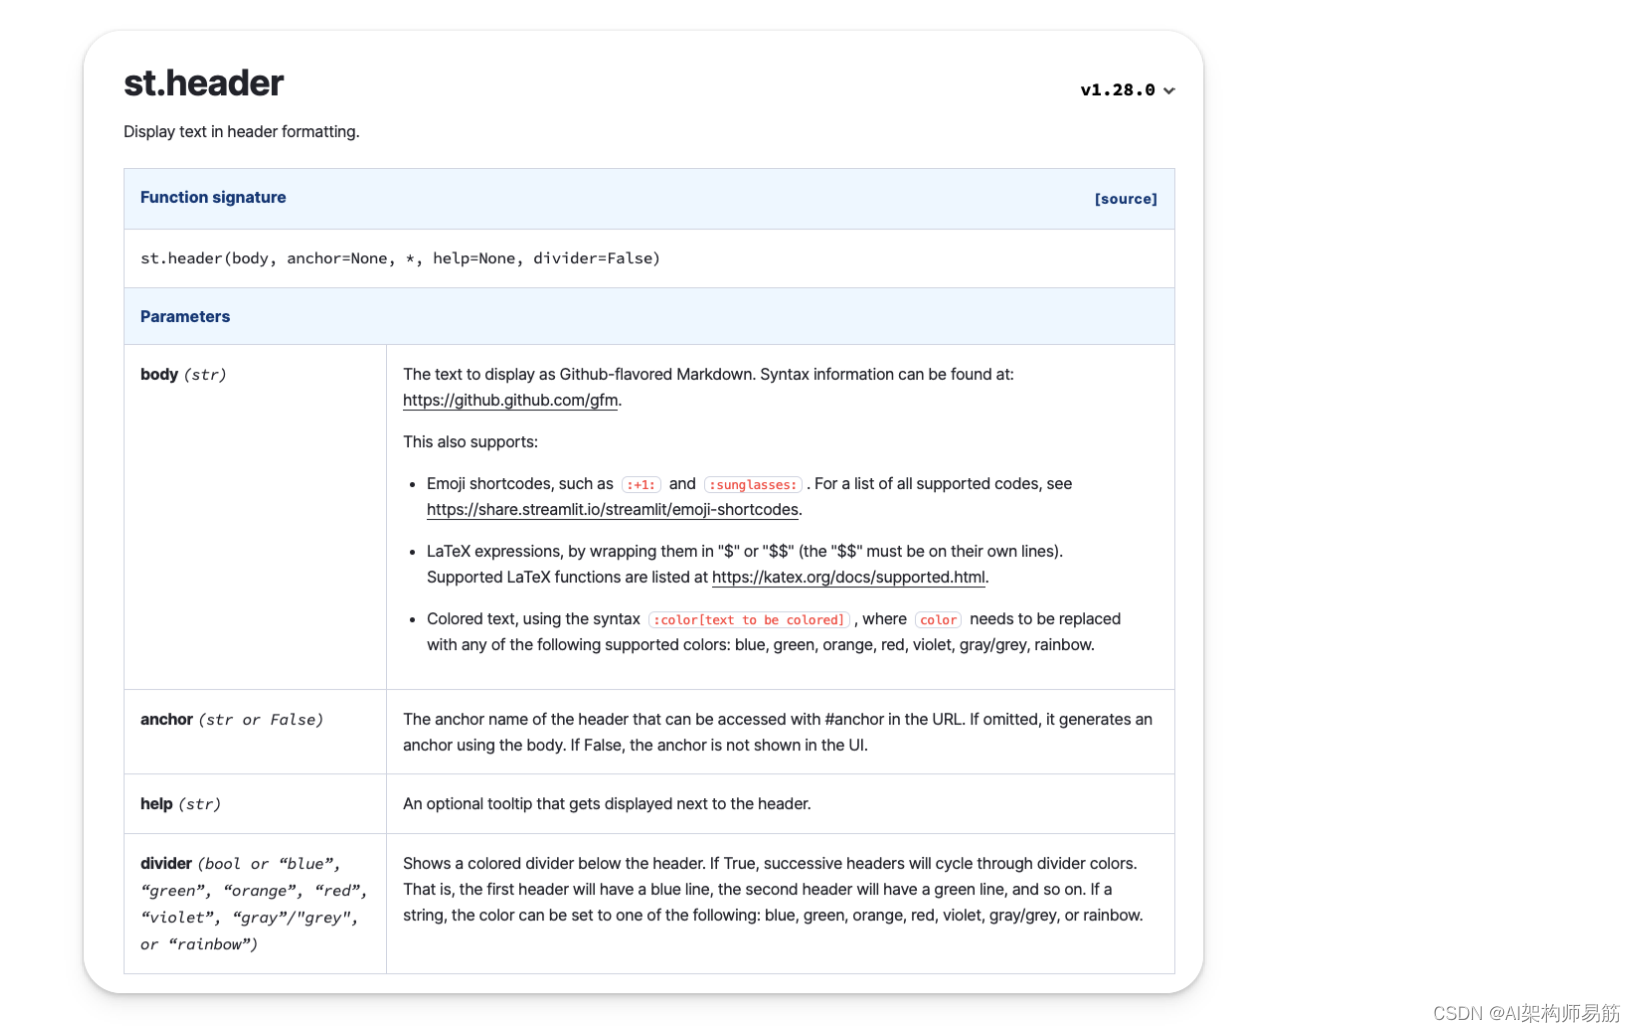
Task: Click the 'This also supports:' line
Action: click(x=470, y=442)
